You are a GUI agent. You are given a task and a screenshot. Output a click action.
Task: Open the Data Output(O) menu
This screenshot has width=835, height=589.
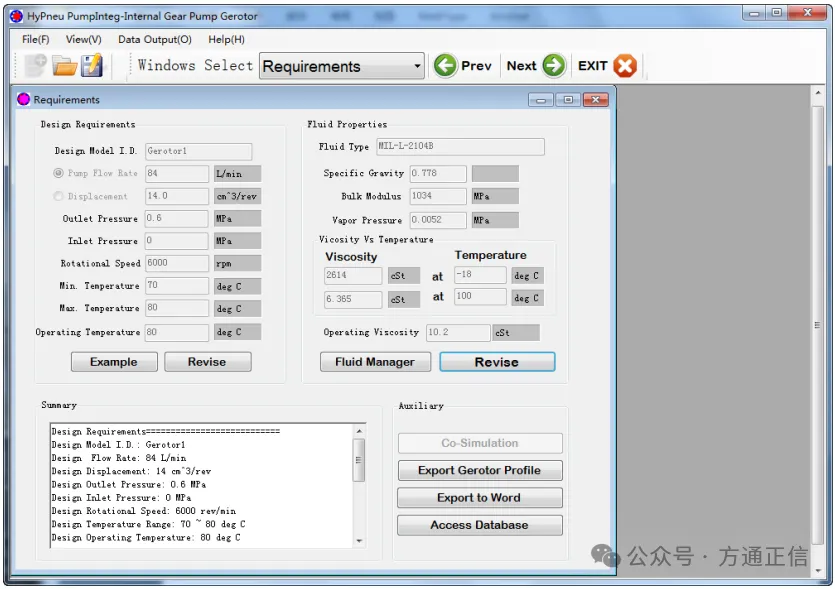click(x=155, y=39)
